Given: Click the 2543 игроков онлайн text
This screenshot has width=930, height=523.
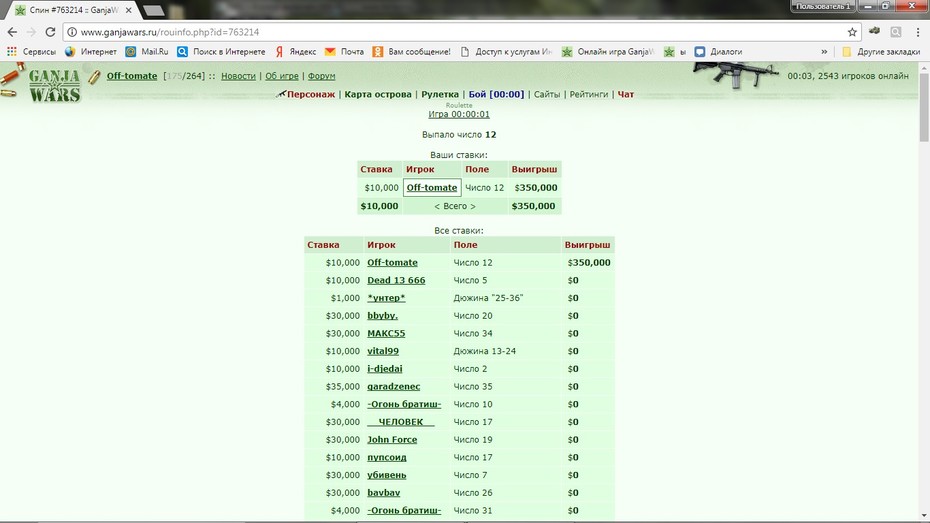Looking at the screenshot, I should tap(863, 76).
